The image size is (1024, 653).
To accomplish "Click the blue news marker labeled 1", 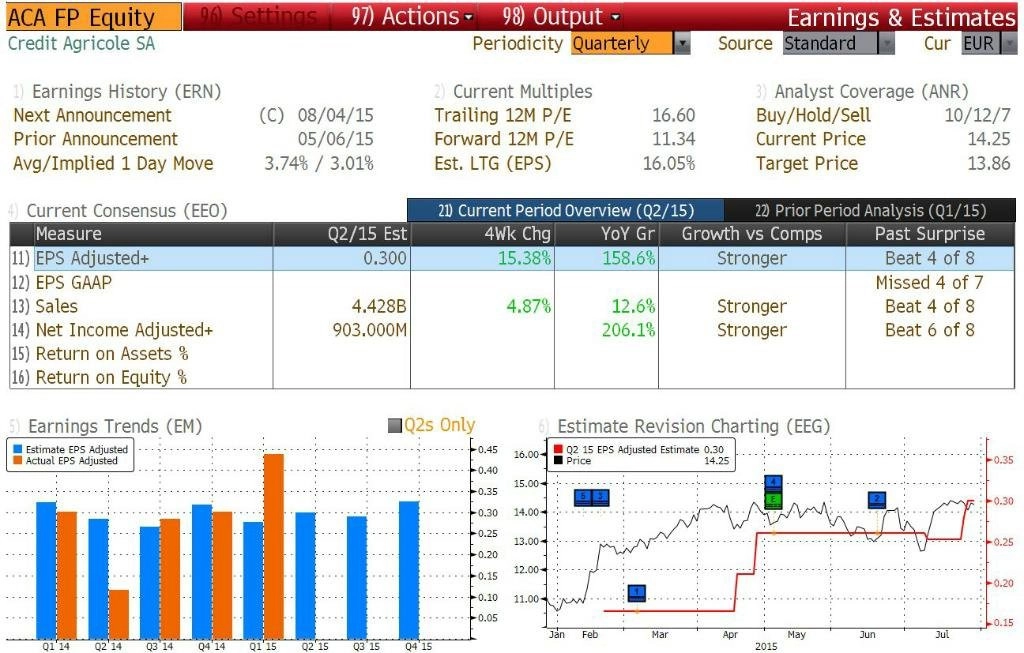I will coord(637,593).
